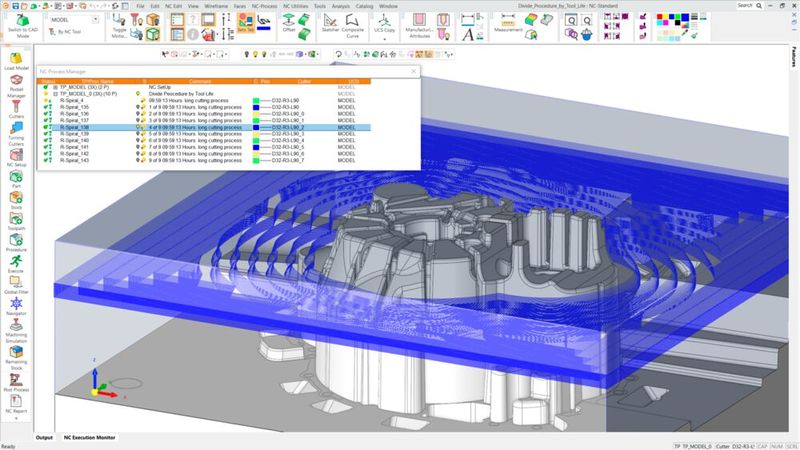The height and width of the screenshot is (450, 800).
Task: Click the Part sidebar icon
Action: click(x=16, y=179)
